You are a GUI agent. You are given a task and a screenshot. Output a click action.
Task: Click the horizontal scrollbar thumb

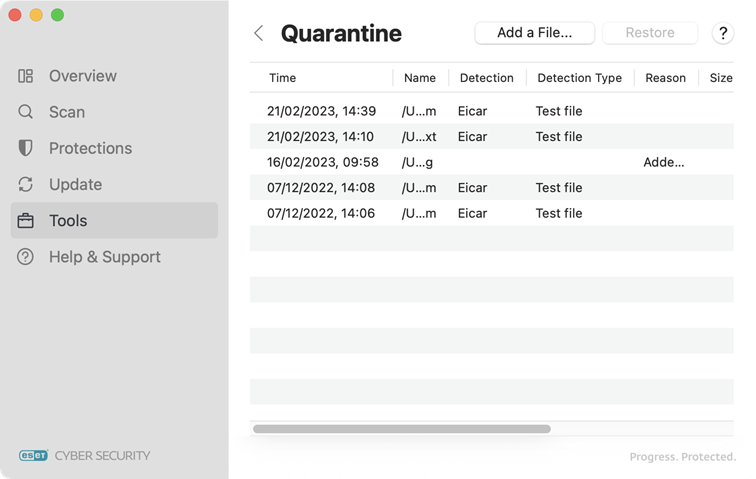click(402, 429)
